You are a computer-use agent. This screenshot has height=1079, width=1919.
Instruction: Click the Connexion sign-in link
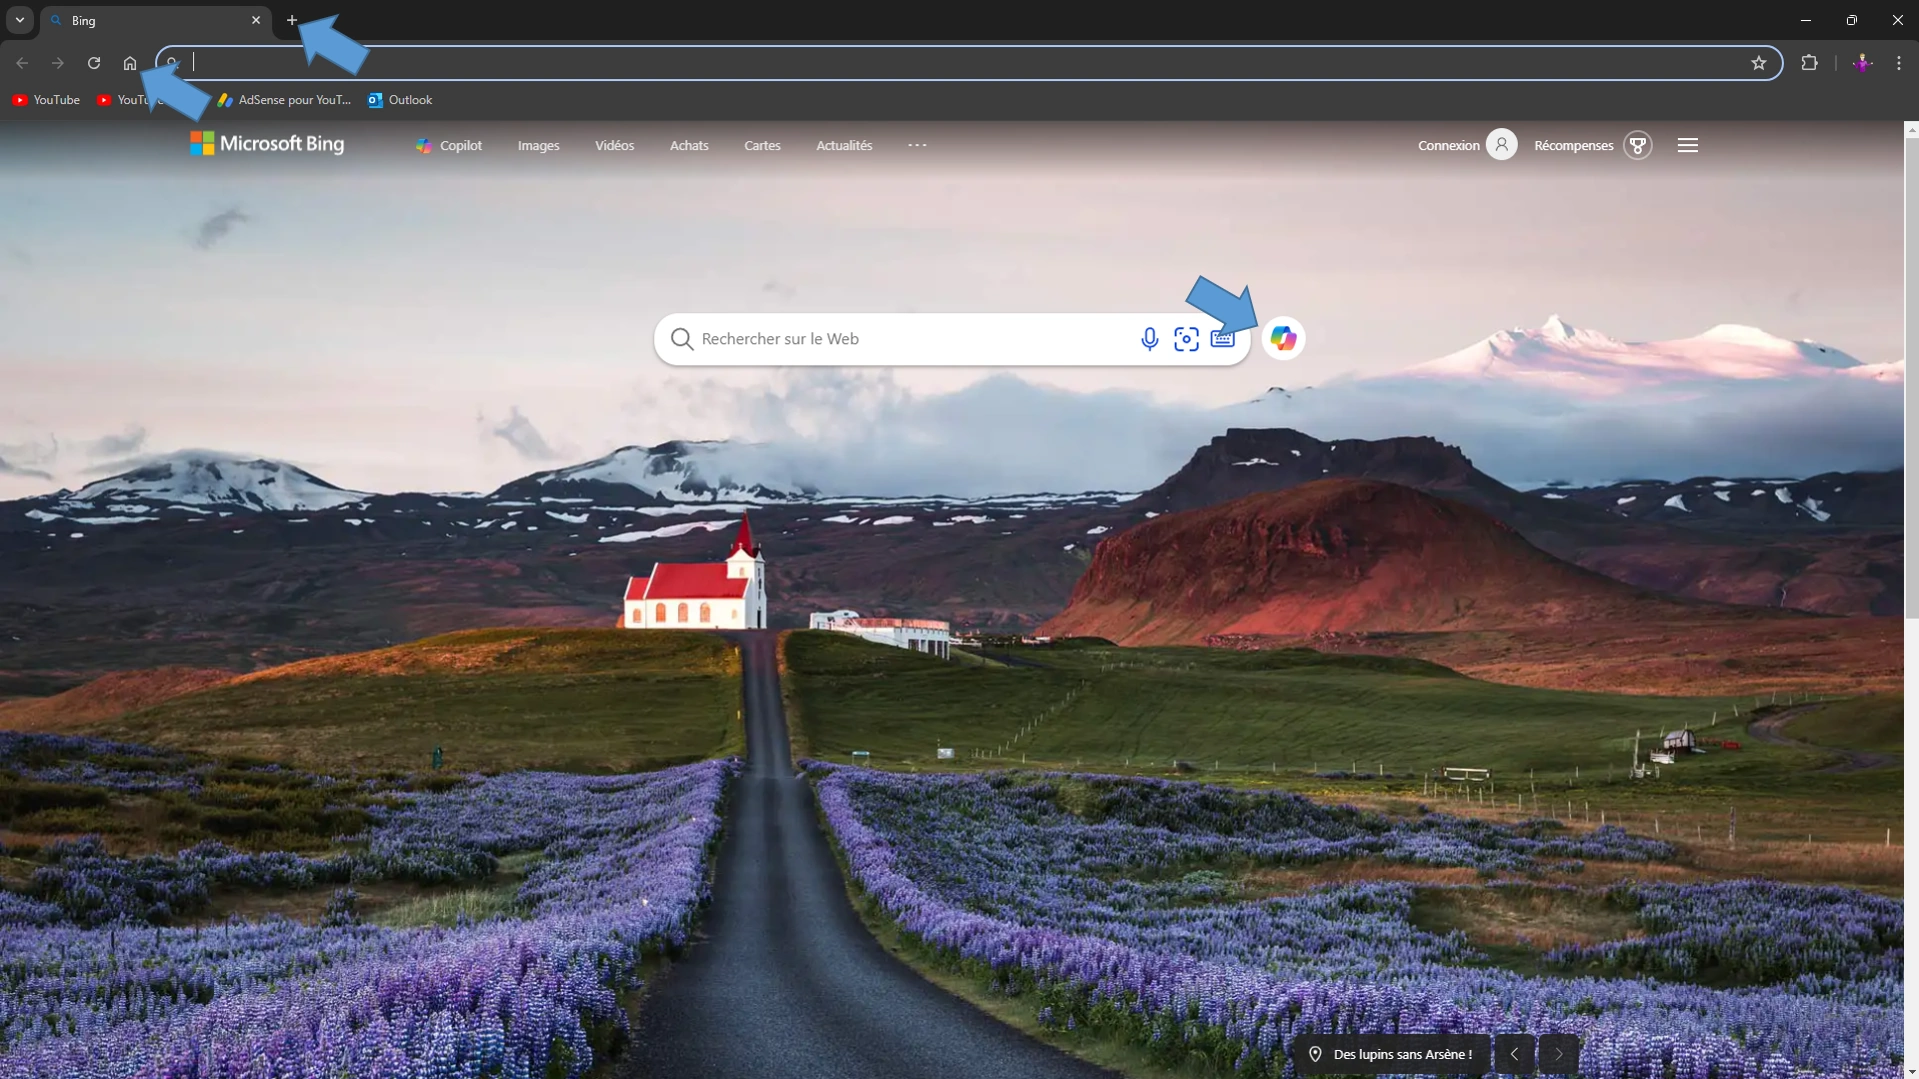click(x=1448, y=146)
